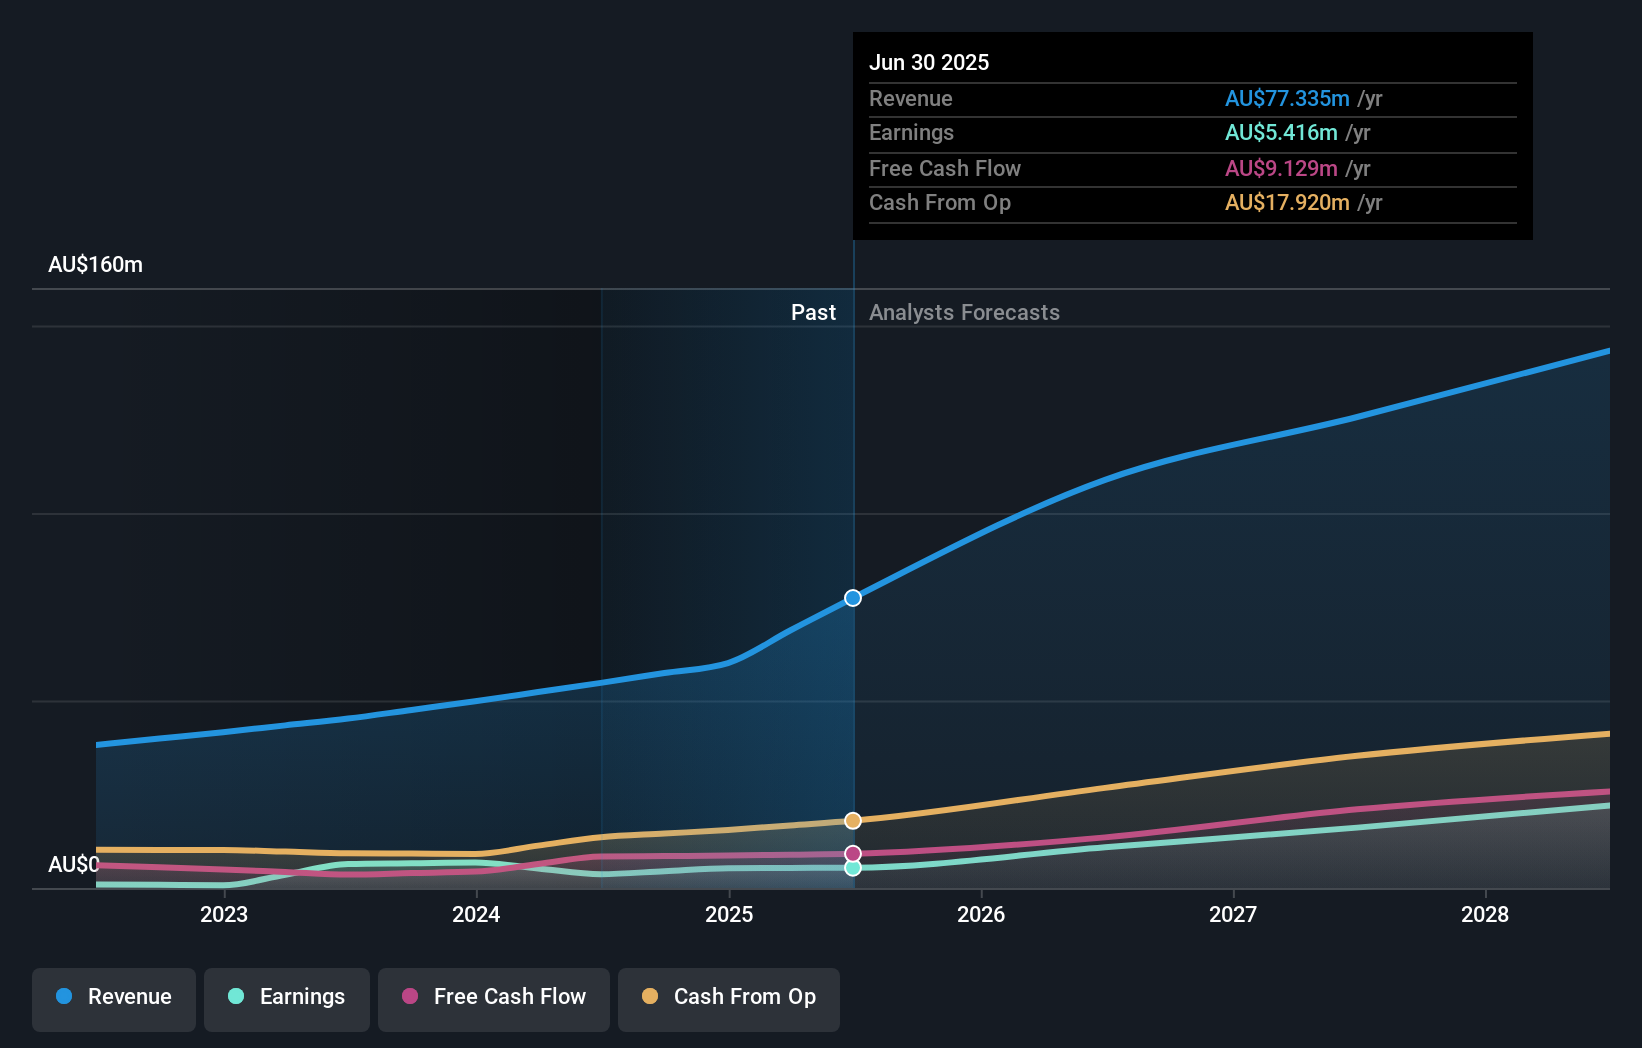Click the teal Earnings data point marker
The image size is (1642, 1048).
click(853, 868)
